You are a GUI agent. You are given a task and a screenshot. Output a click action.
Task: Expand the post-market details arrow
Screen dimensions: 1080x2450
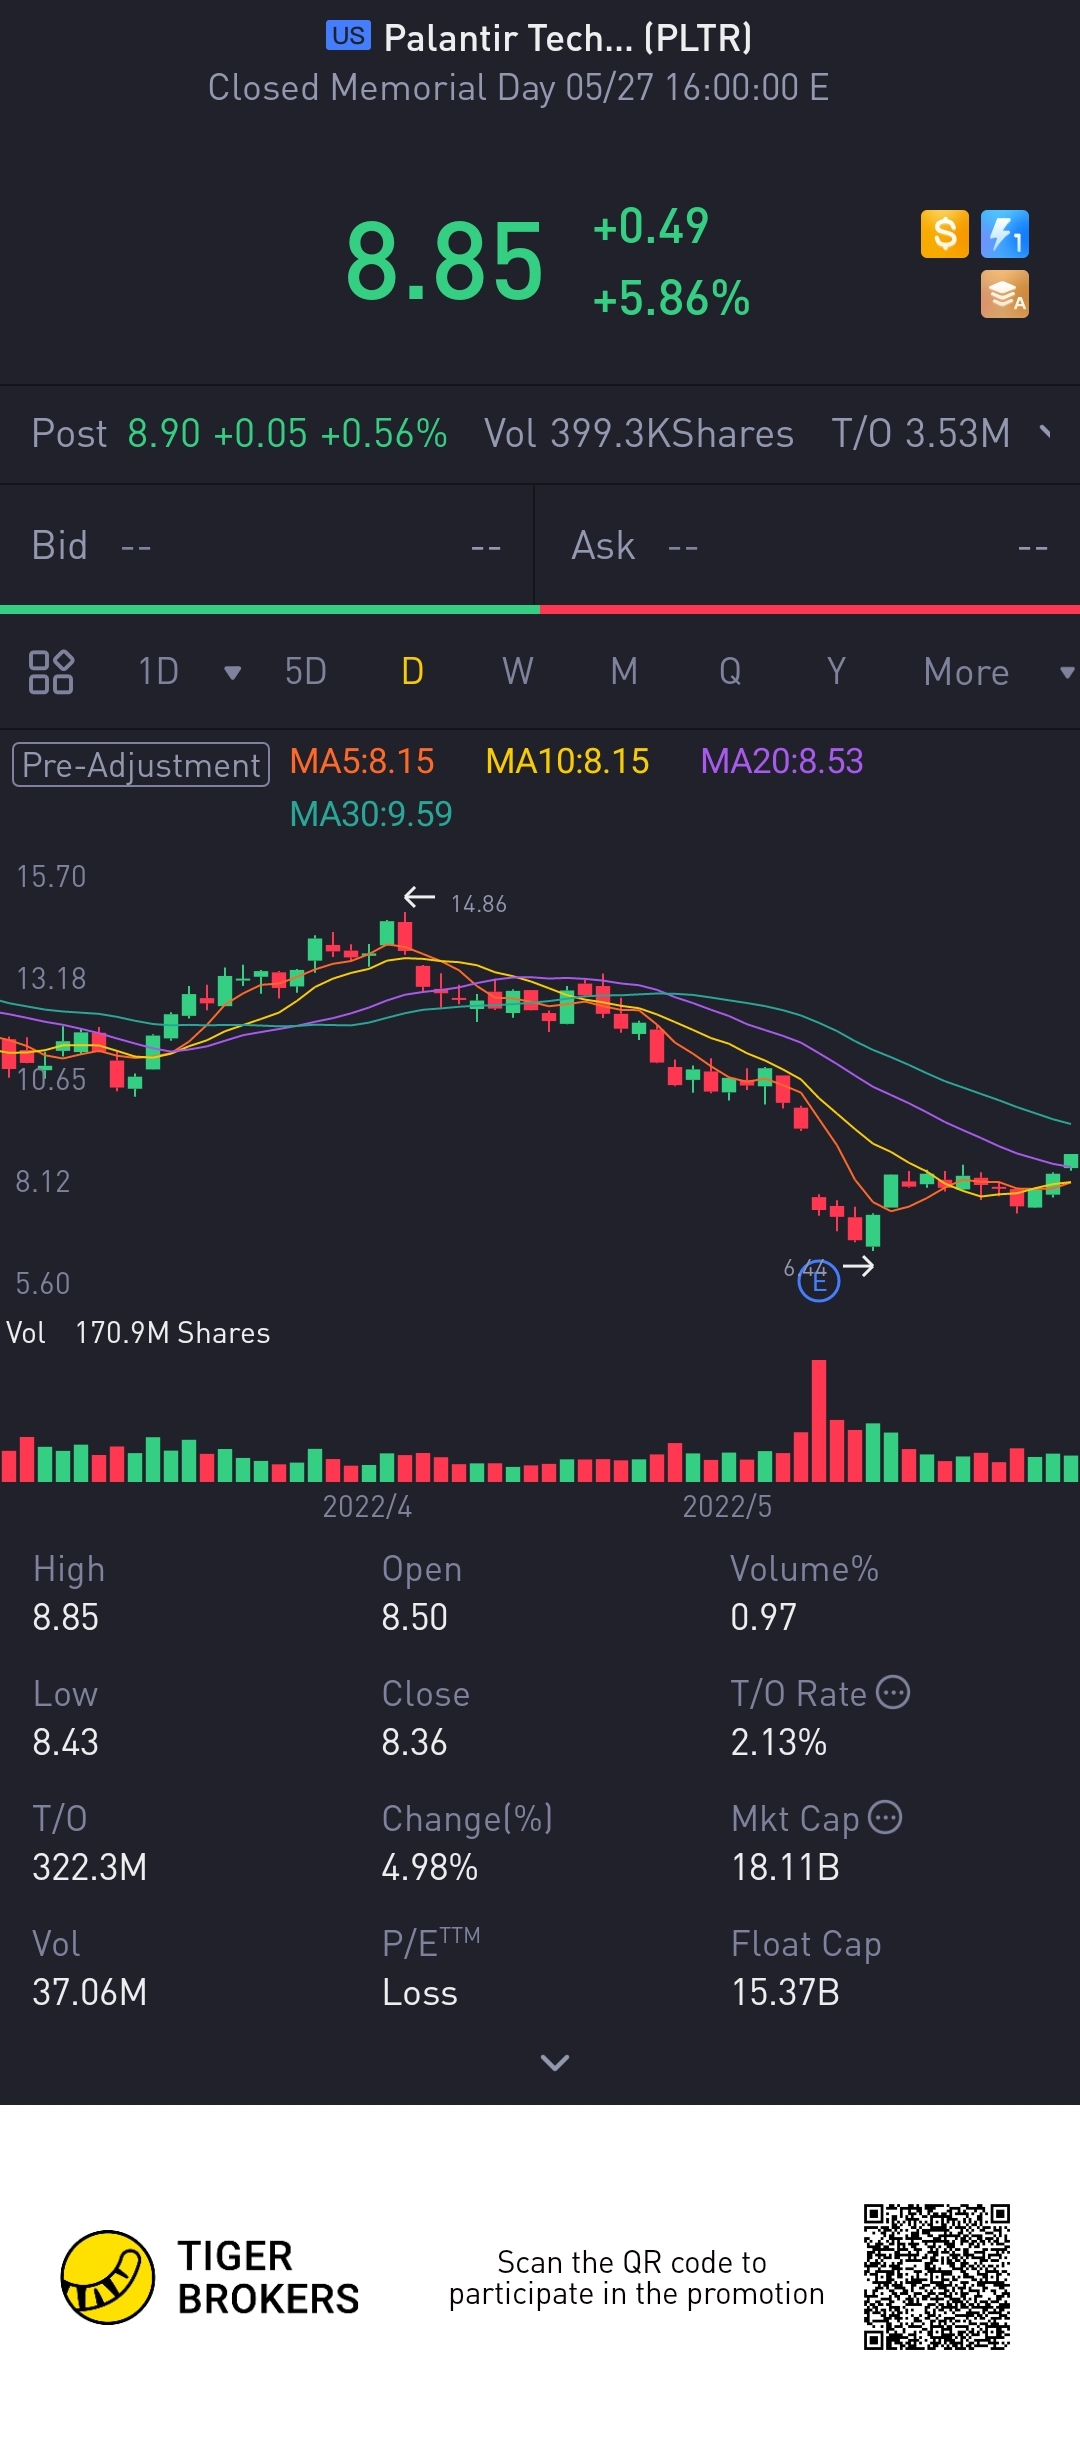(1046, 432)
